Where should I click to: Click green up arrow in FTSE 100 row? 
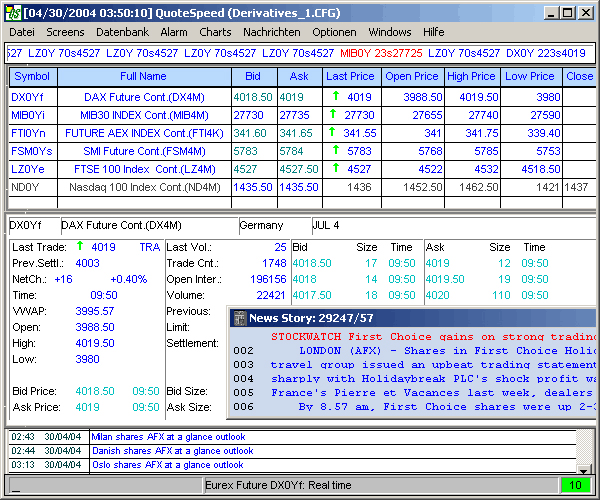336,169
